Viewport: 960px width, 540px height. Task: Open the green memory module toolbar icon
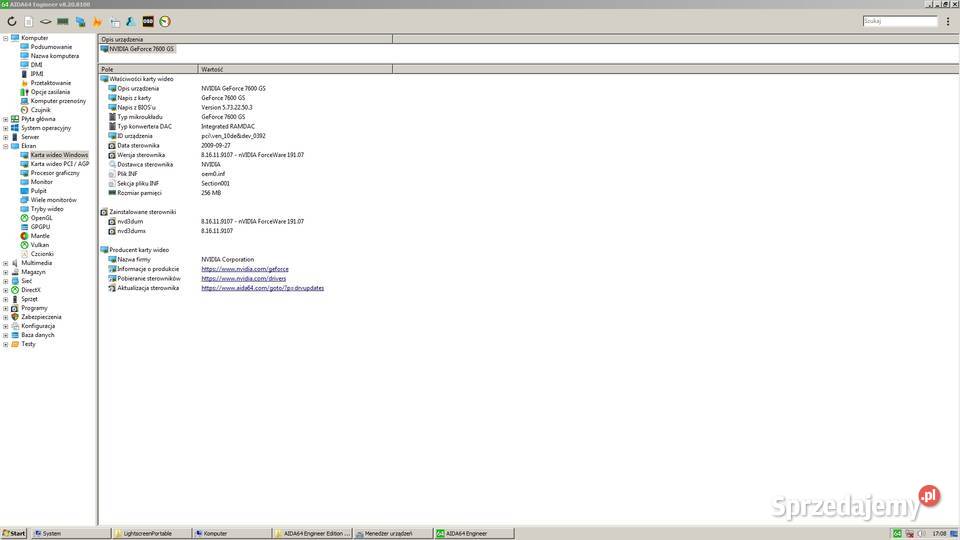63,21
